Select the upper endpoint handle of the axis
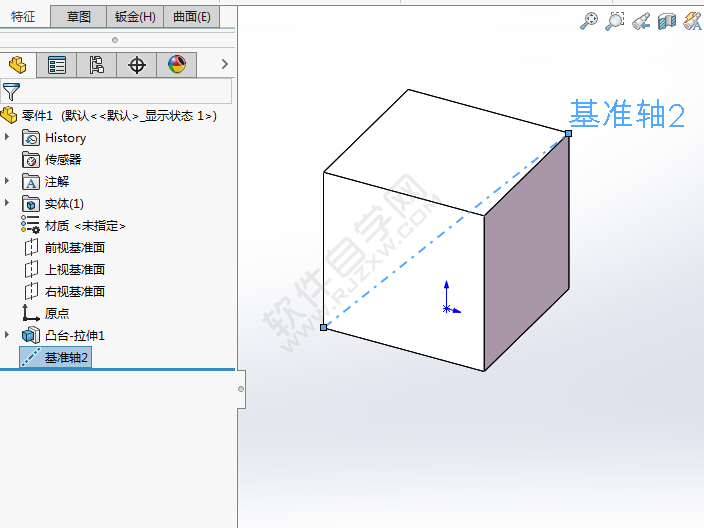The image size is (704, 528). point(568,133)
